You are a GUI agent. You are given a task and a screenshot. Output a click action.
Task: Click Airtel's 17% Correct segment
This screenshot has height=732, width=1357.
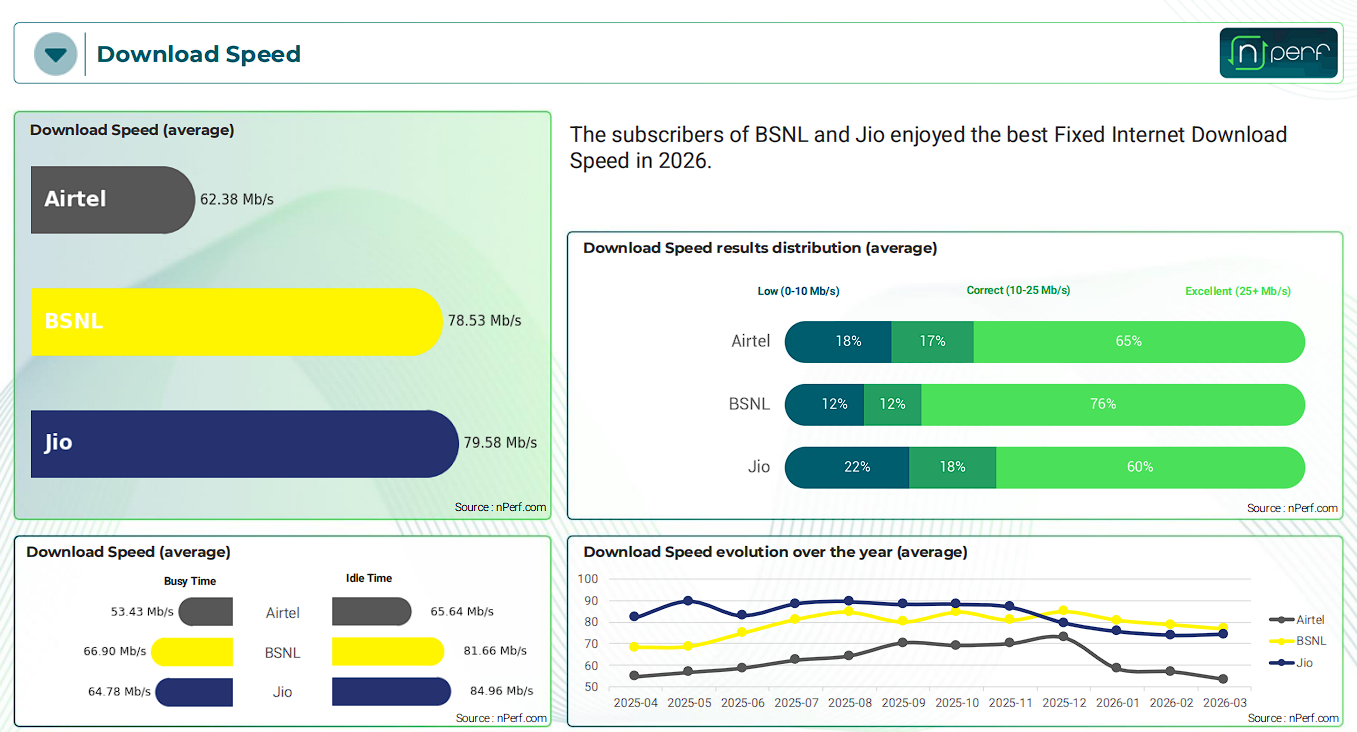click(932, 342)
